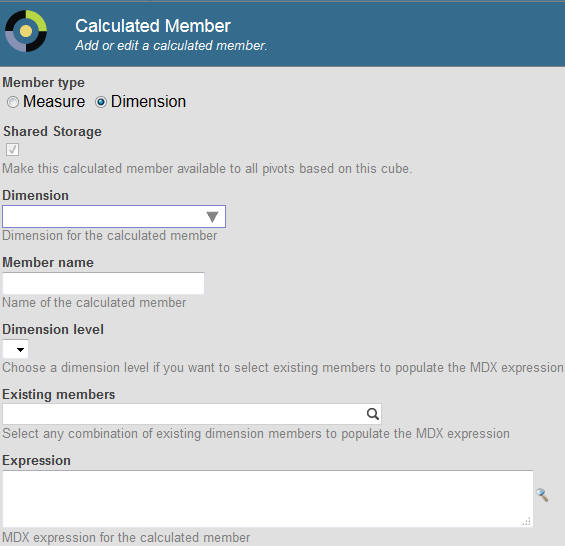Image resolution: width=565 pixels, height=546 pixels.
Task: Open the Dimension combo box
Action: point(114,216)
